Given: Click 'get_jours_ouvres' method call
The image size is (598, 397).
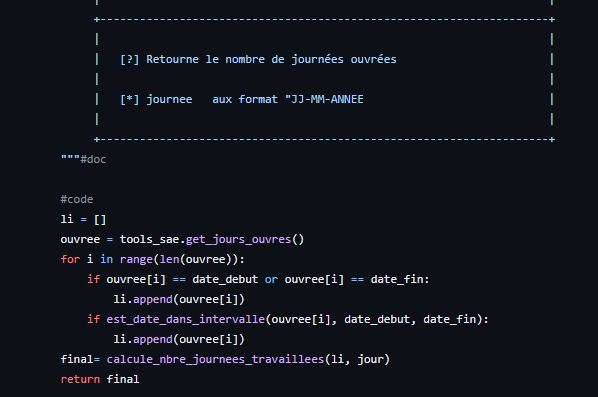Looking at the screenshot, I should tap(238, 239).
